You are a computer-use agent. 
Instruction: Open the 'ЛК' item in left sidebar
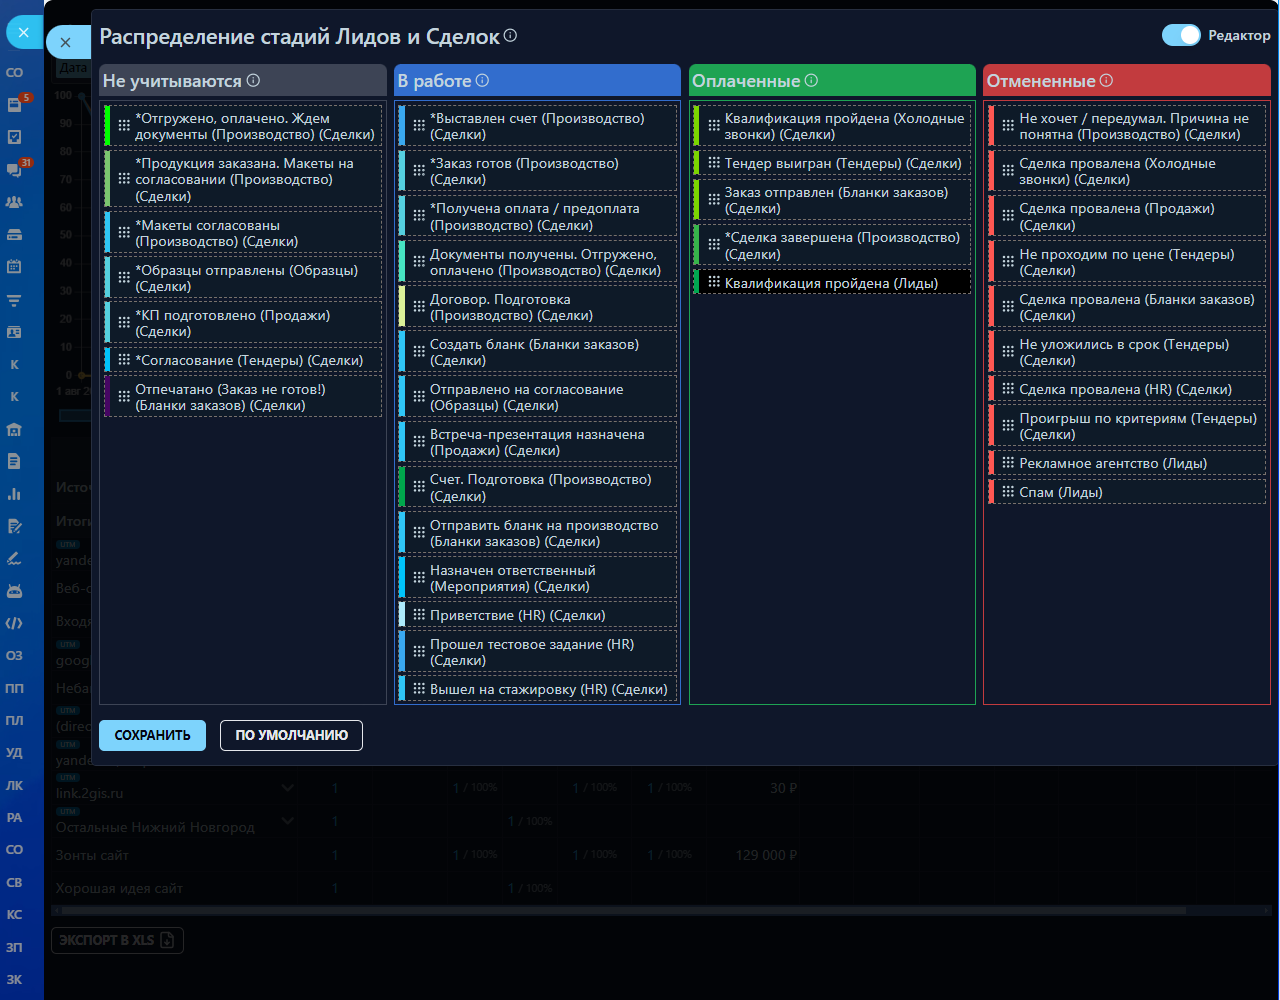click(x=14, y=785)
